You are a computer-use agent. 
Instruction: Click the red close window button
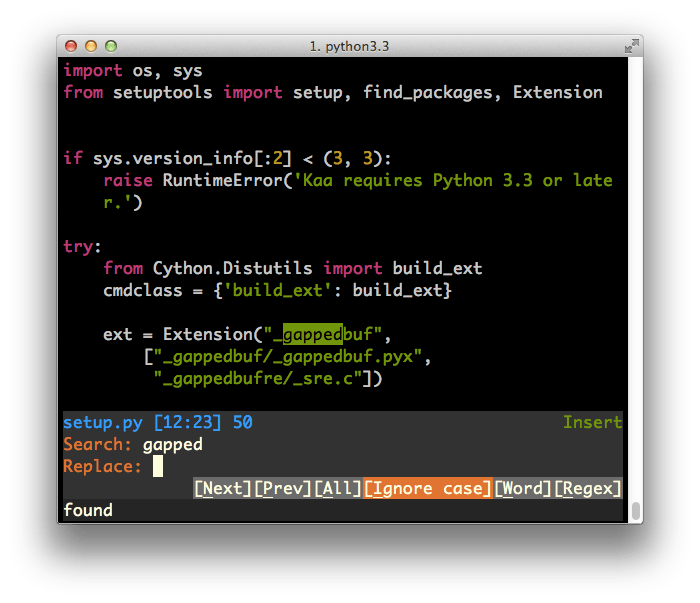click(x=71, y=46)
